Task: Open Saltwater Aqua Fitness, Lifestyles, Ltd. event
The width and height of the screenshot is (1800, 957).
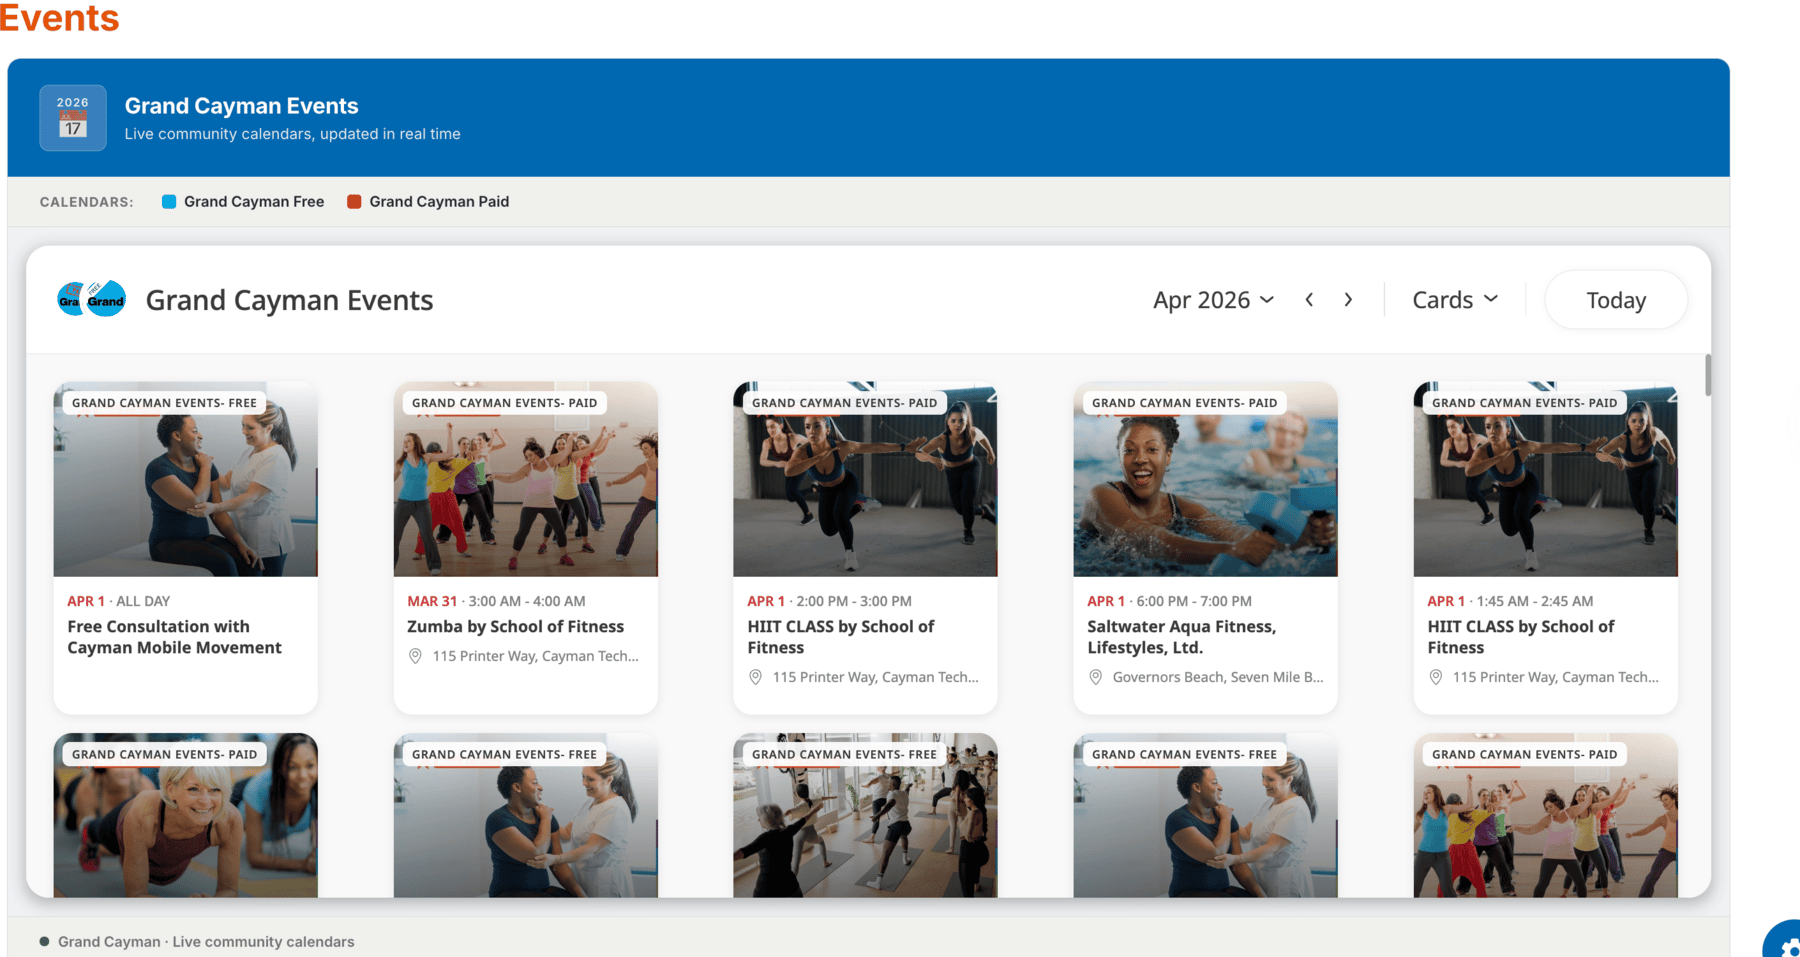Action: (1181, 637)
